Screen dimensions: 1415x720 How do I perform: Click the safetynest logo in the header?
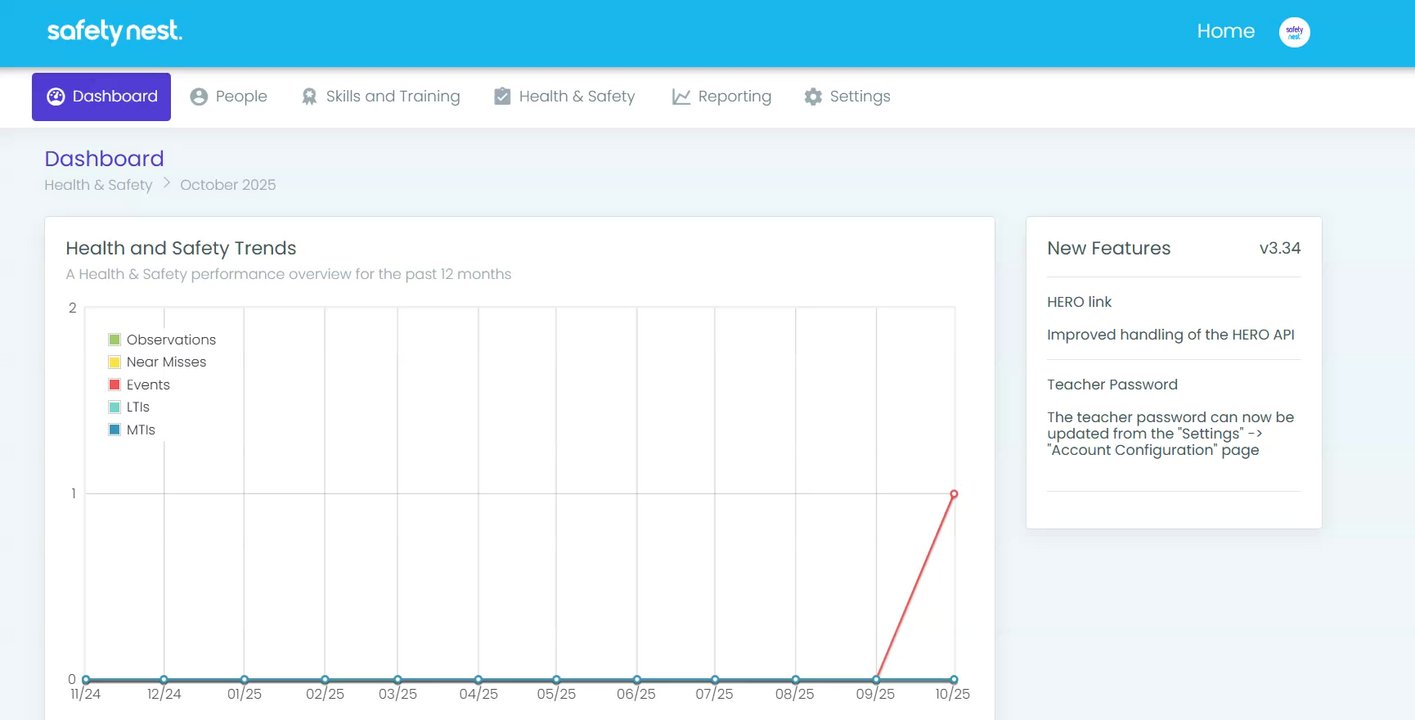tap(114, 32)
